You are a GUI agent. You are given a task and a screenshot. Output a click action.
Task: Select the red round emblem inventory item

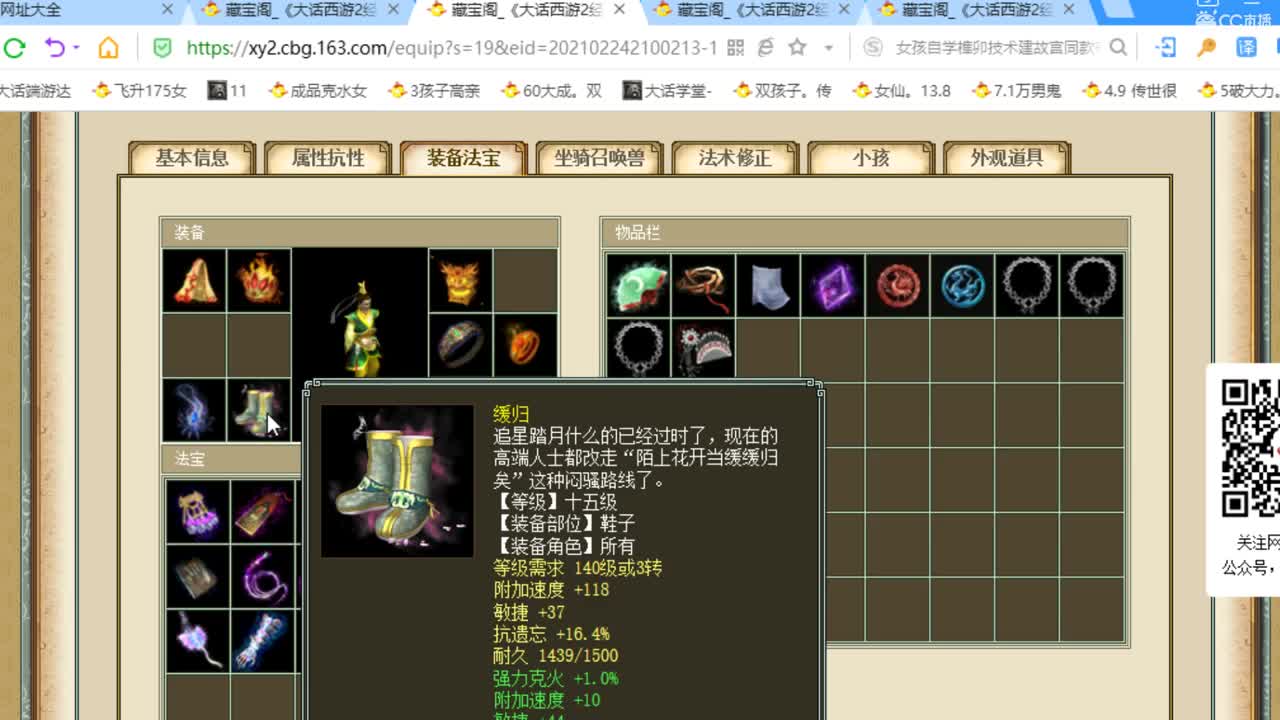pos(898,285)
